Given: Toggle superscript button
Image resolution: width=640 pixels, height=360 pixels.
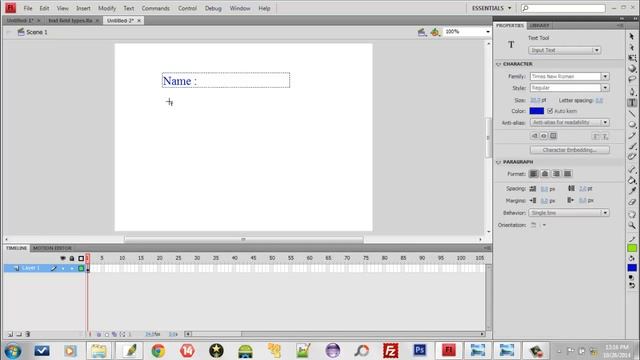Looking at the screenshot, I should click(x=596, y=136).
